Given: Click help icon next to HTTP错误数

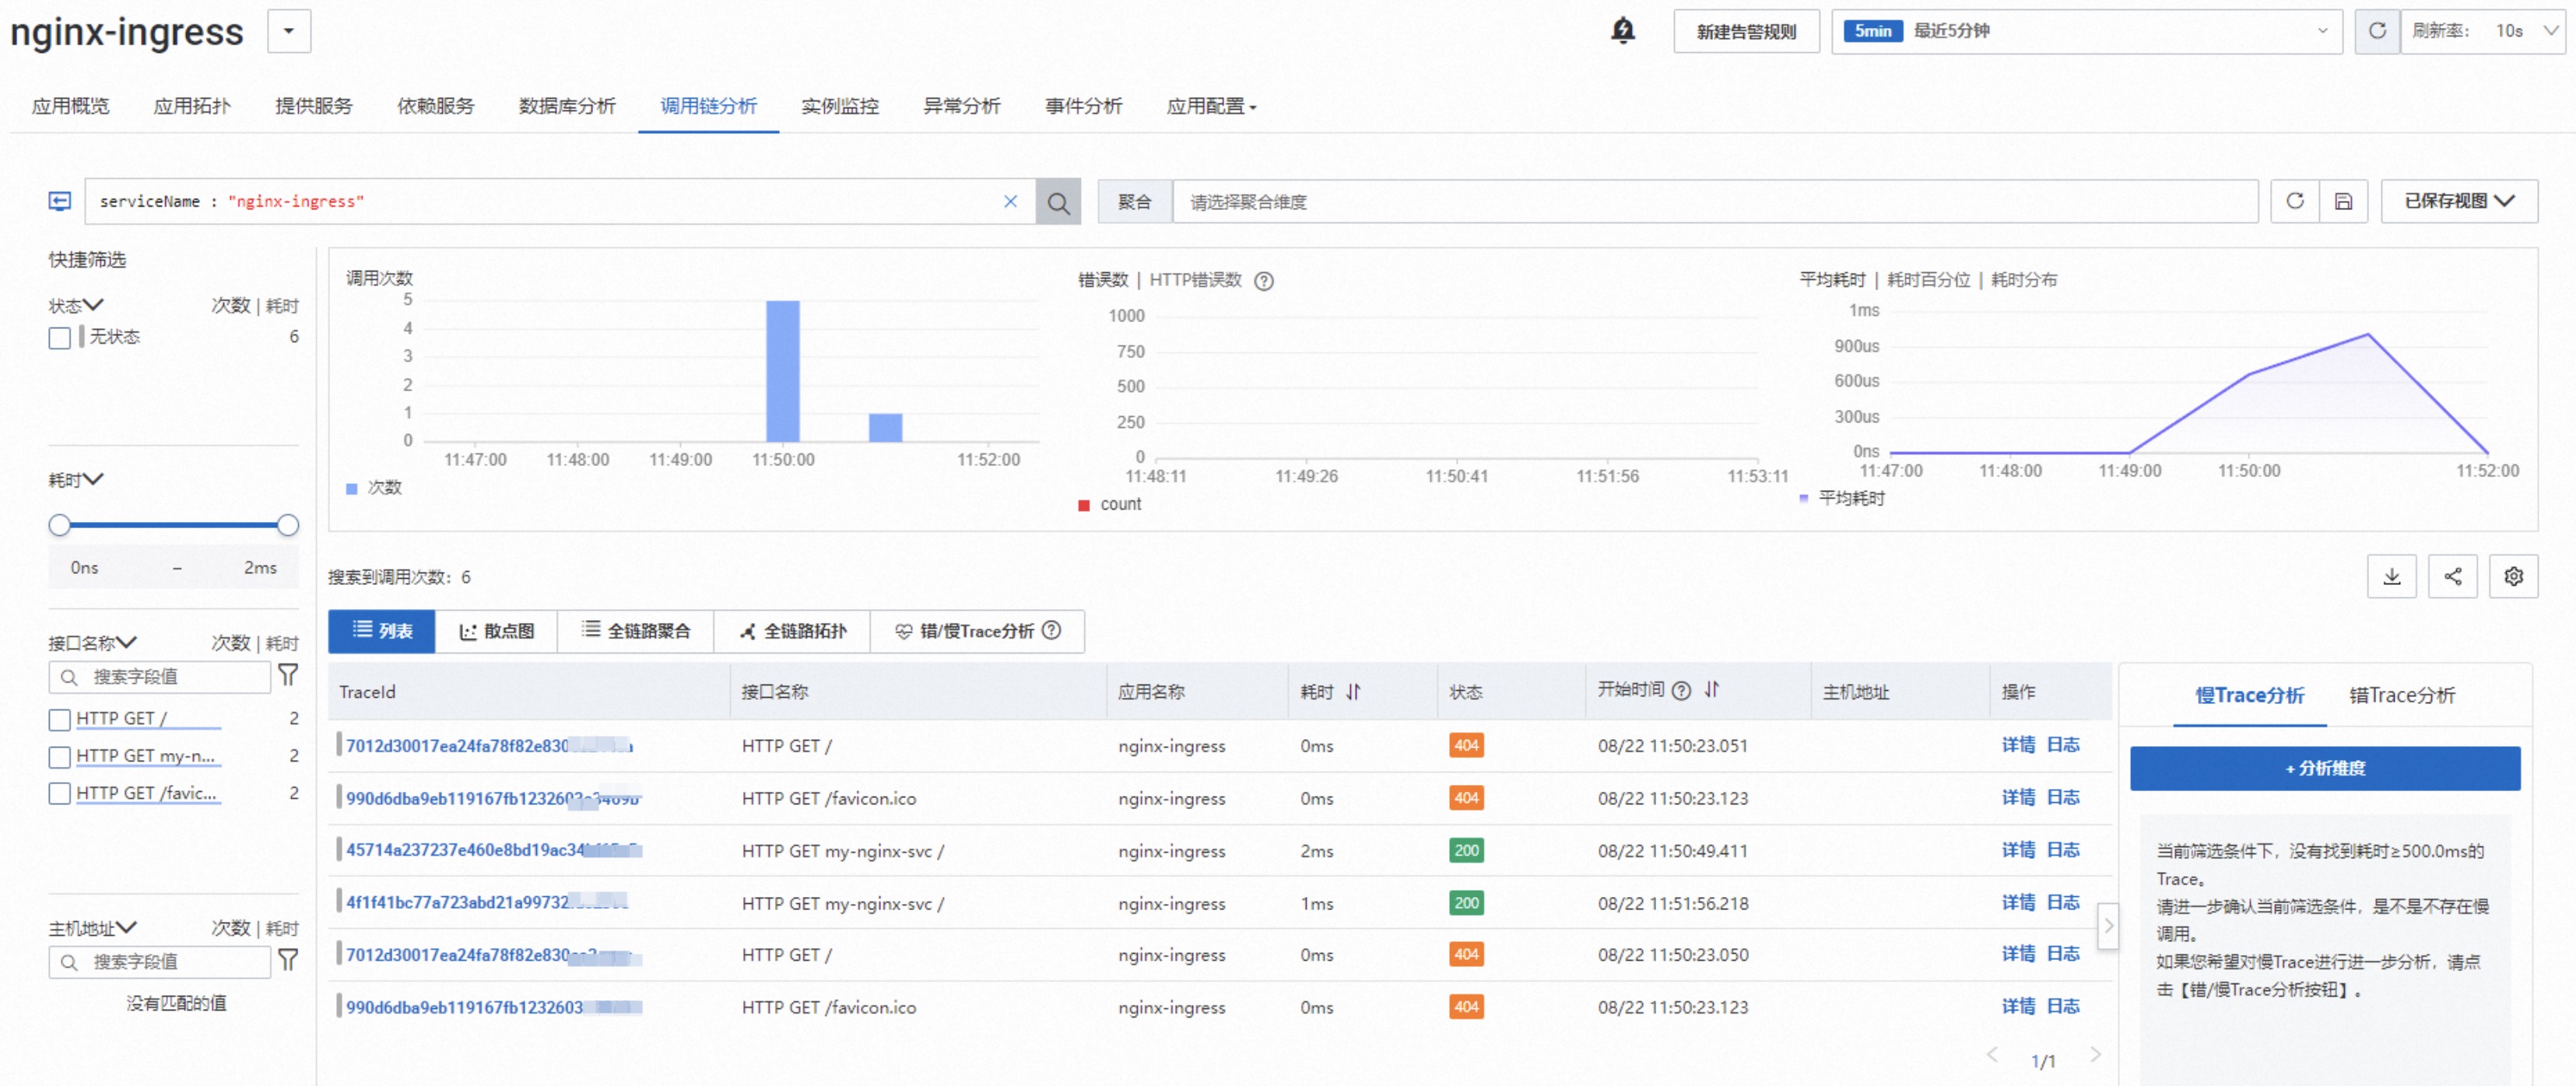Looking at the screenshot, I should point(1264,281).
